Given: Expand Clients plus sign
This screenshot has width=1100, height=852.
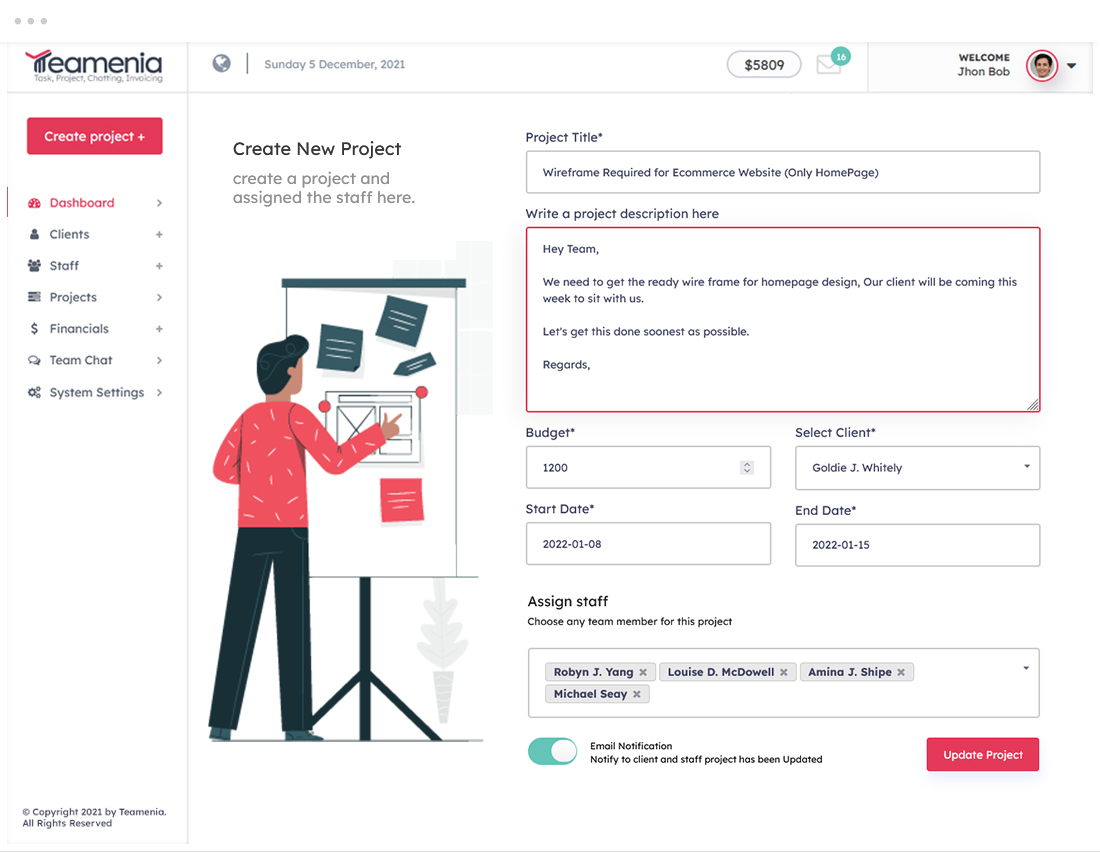Looking at the screenshot, I should (x=159, y=234).
